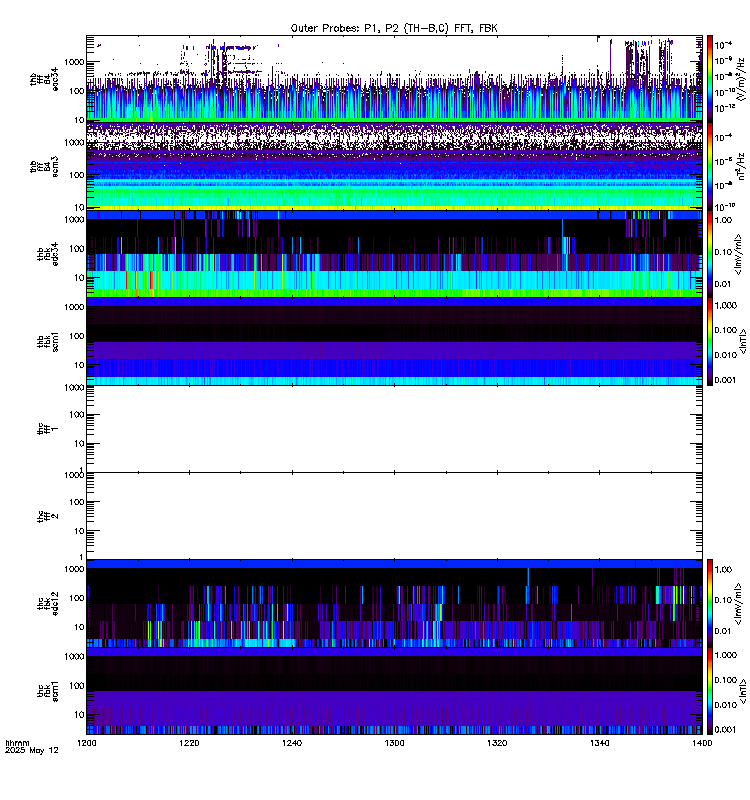750x800 pixels.
Task: Click inside the empty thc fff 2 panel
Action: [394, 516]
